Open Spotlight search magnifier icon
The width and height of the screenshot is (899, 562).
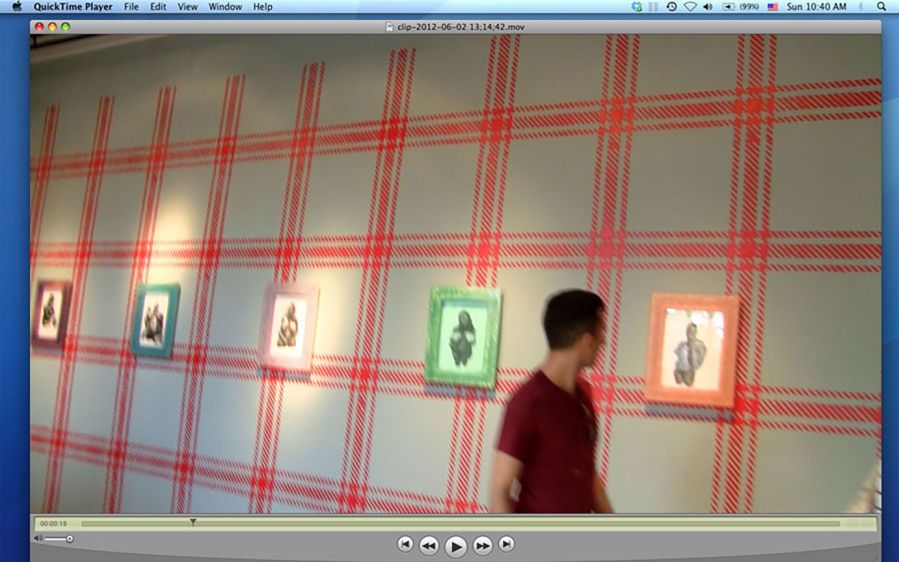[x=881, y=7]
